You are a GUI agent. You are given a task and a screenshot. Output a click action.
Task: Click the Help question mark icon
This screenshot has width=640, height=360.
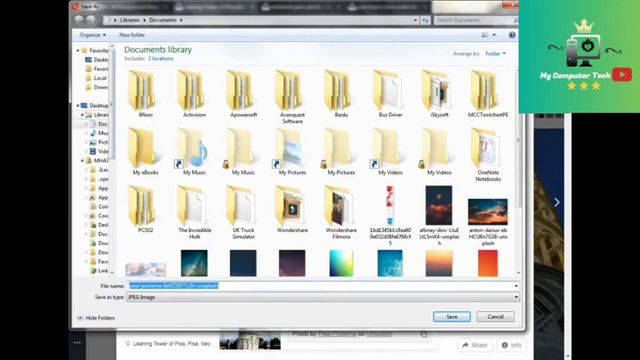point(512,35)
